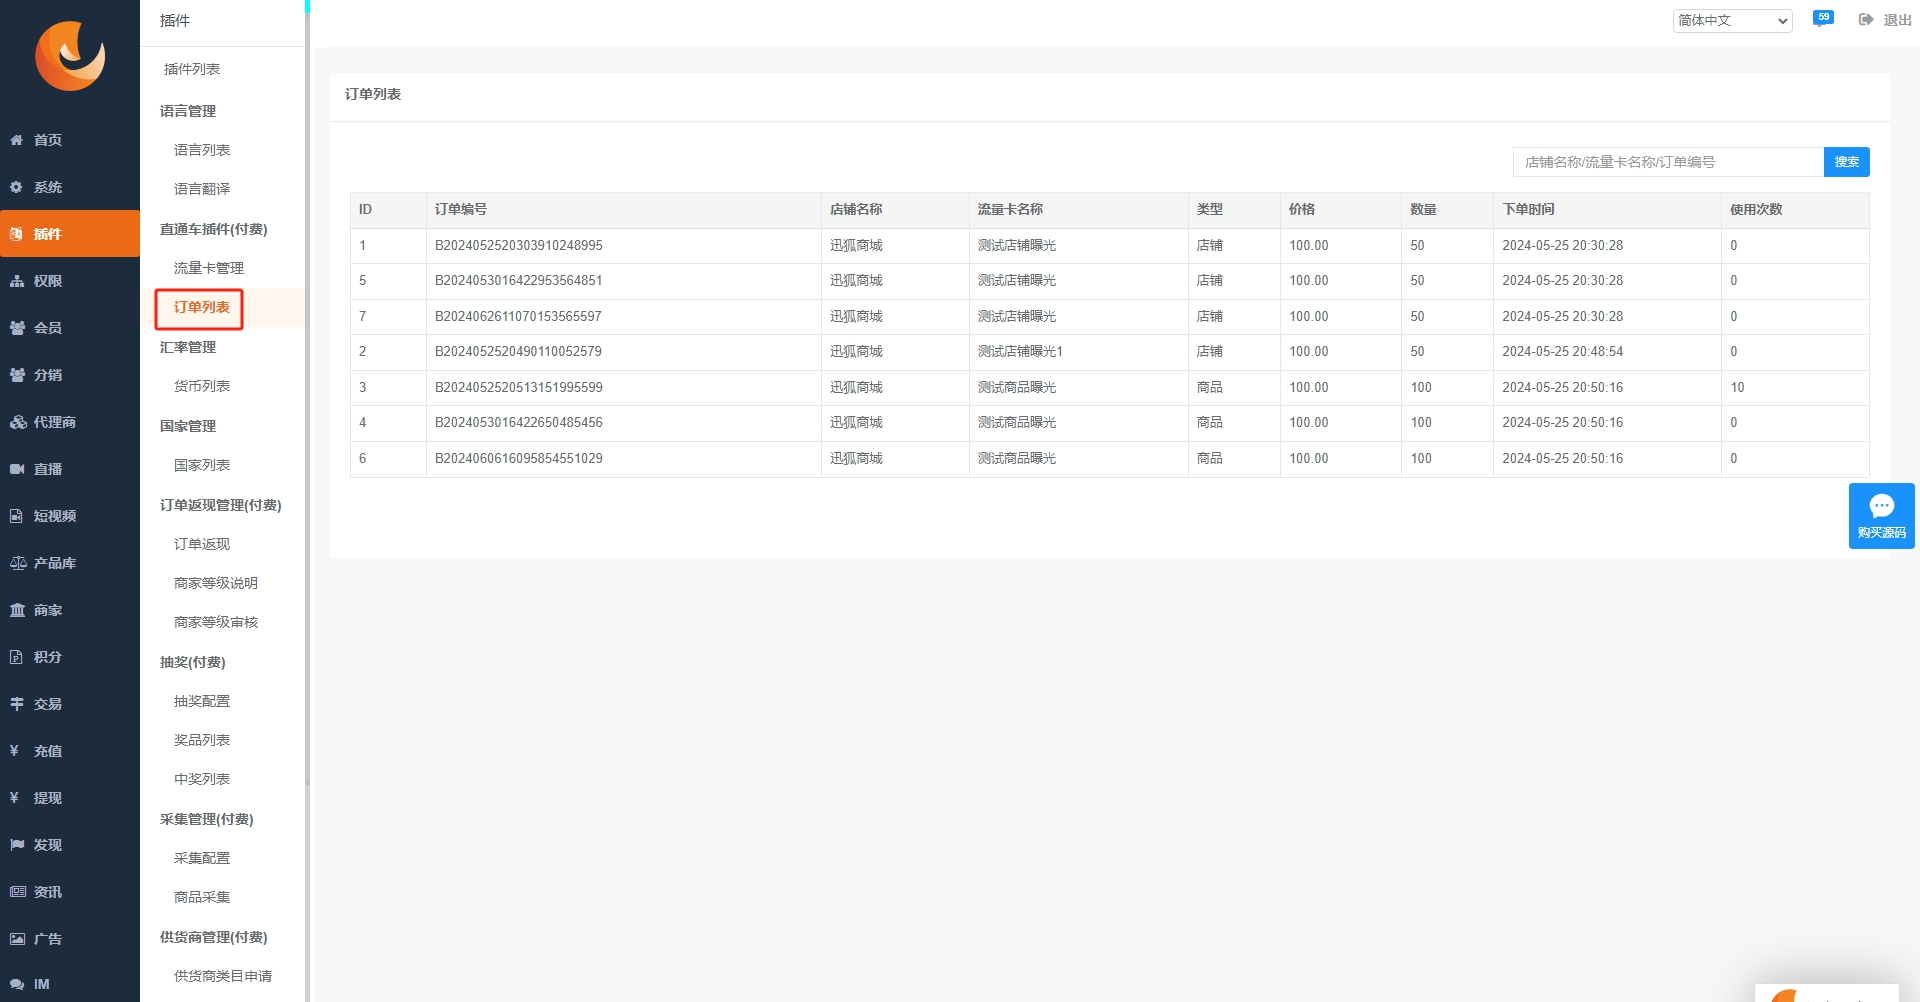The height and width of the screenshot is (1002, 1920).
Task: Click the home icon beside 首页
Action: tap(17, 140)
